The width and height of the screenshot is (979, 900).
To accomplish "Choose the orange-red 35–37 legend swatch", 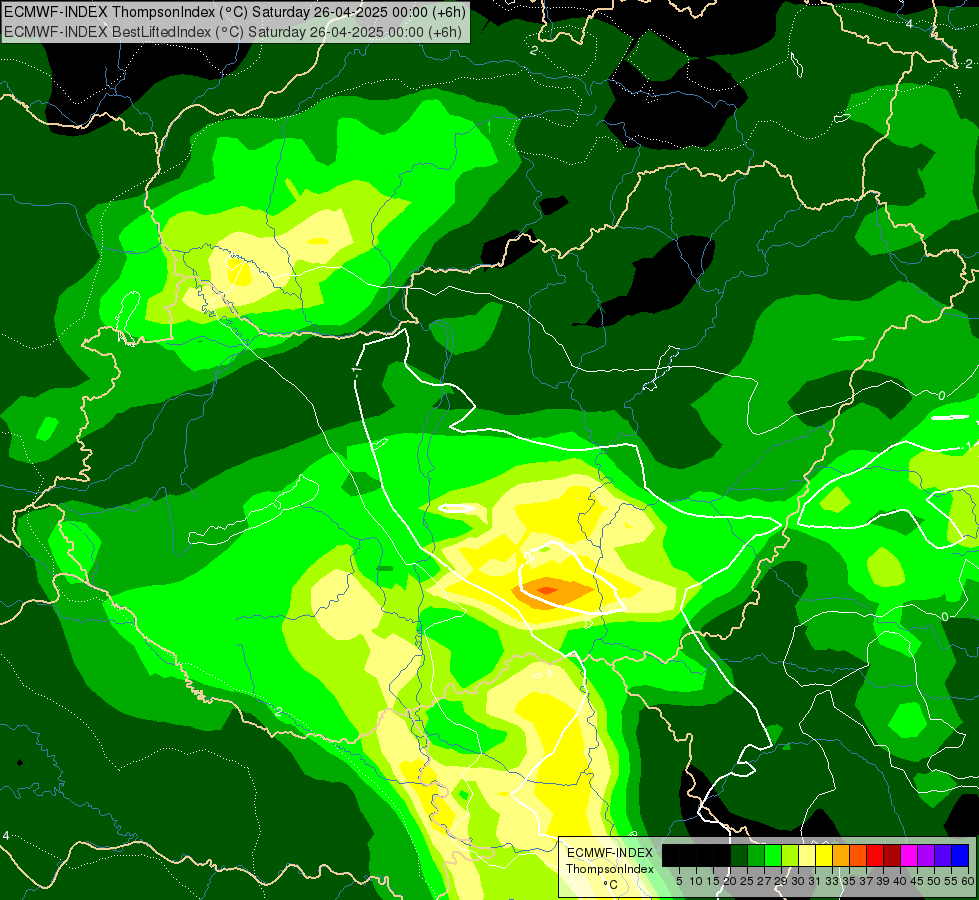I will tap(858, 855).
